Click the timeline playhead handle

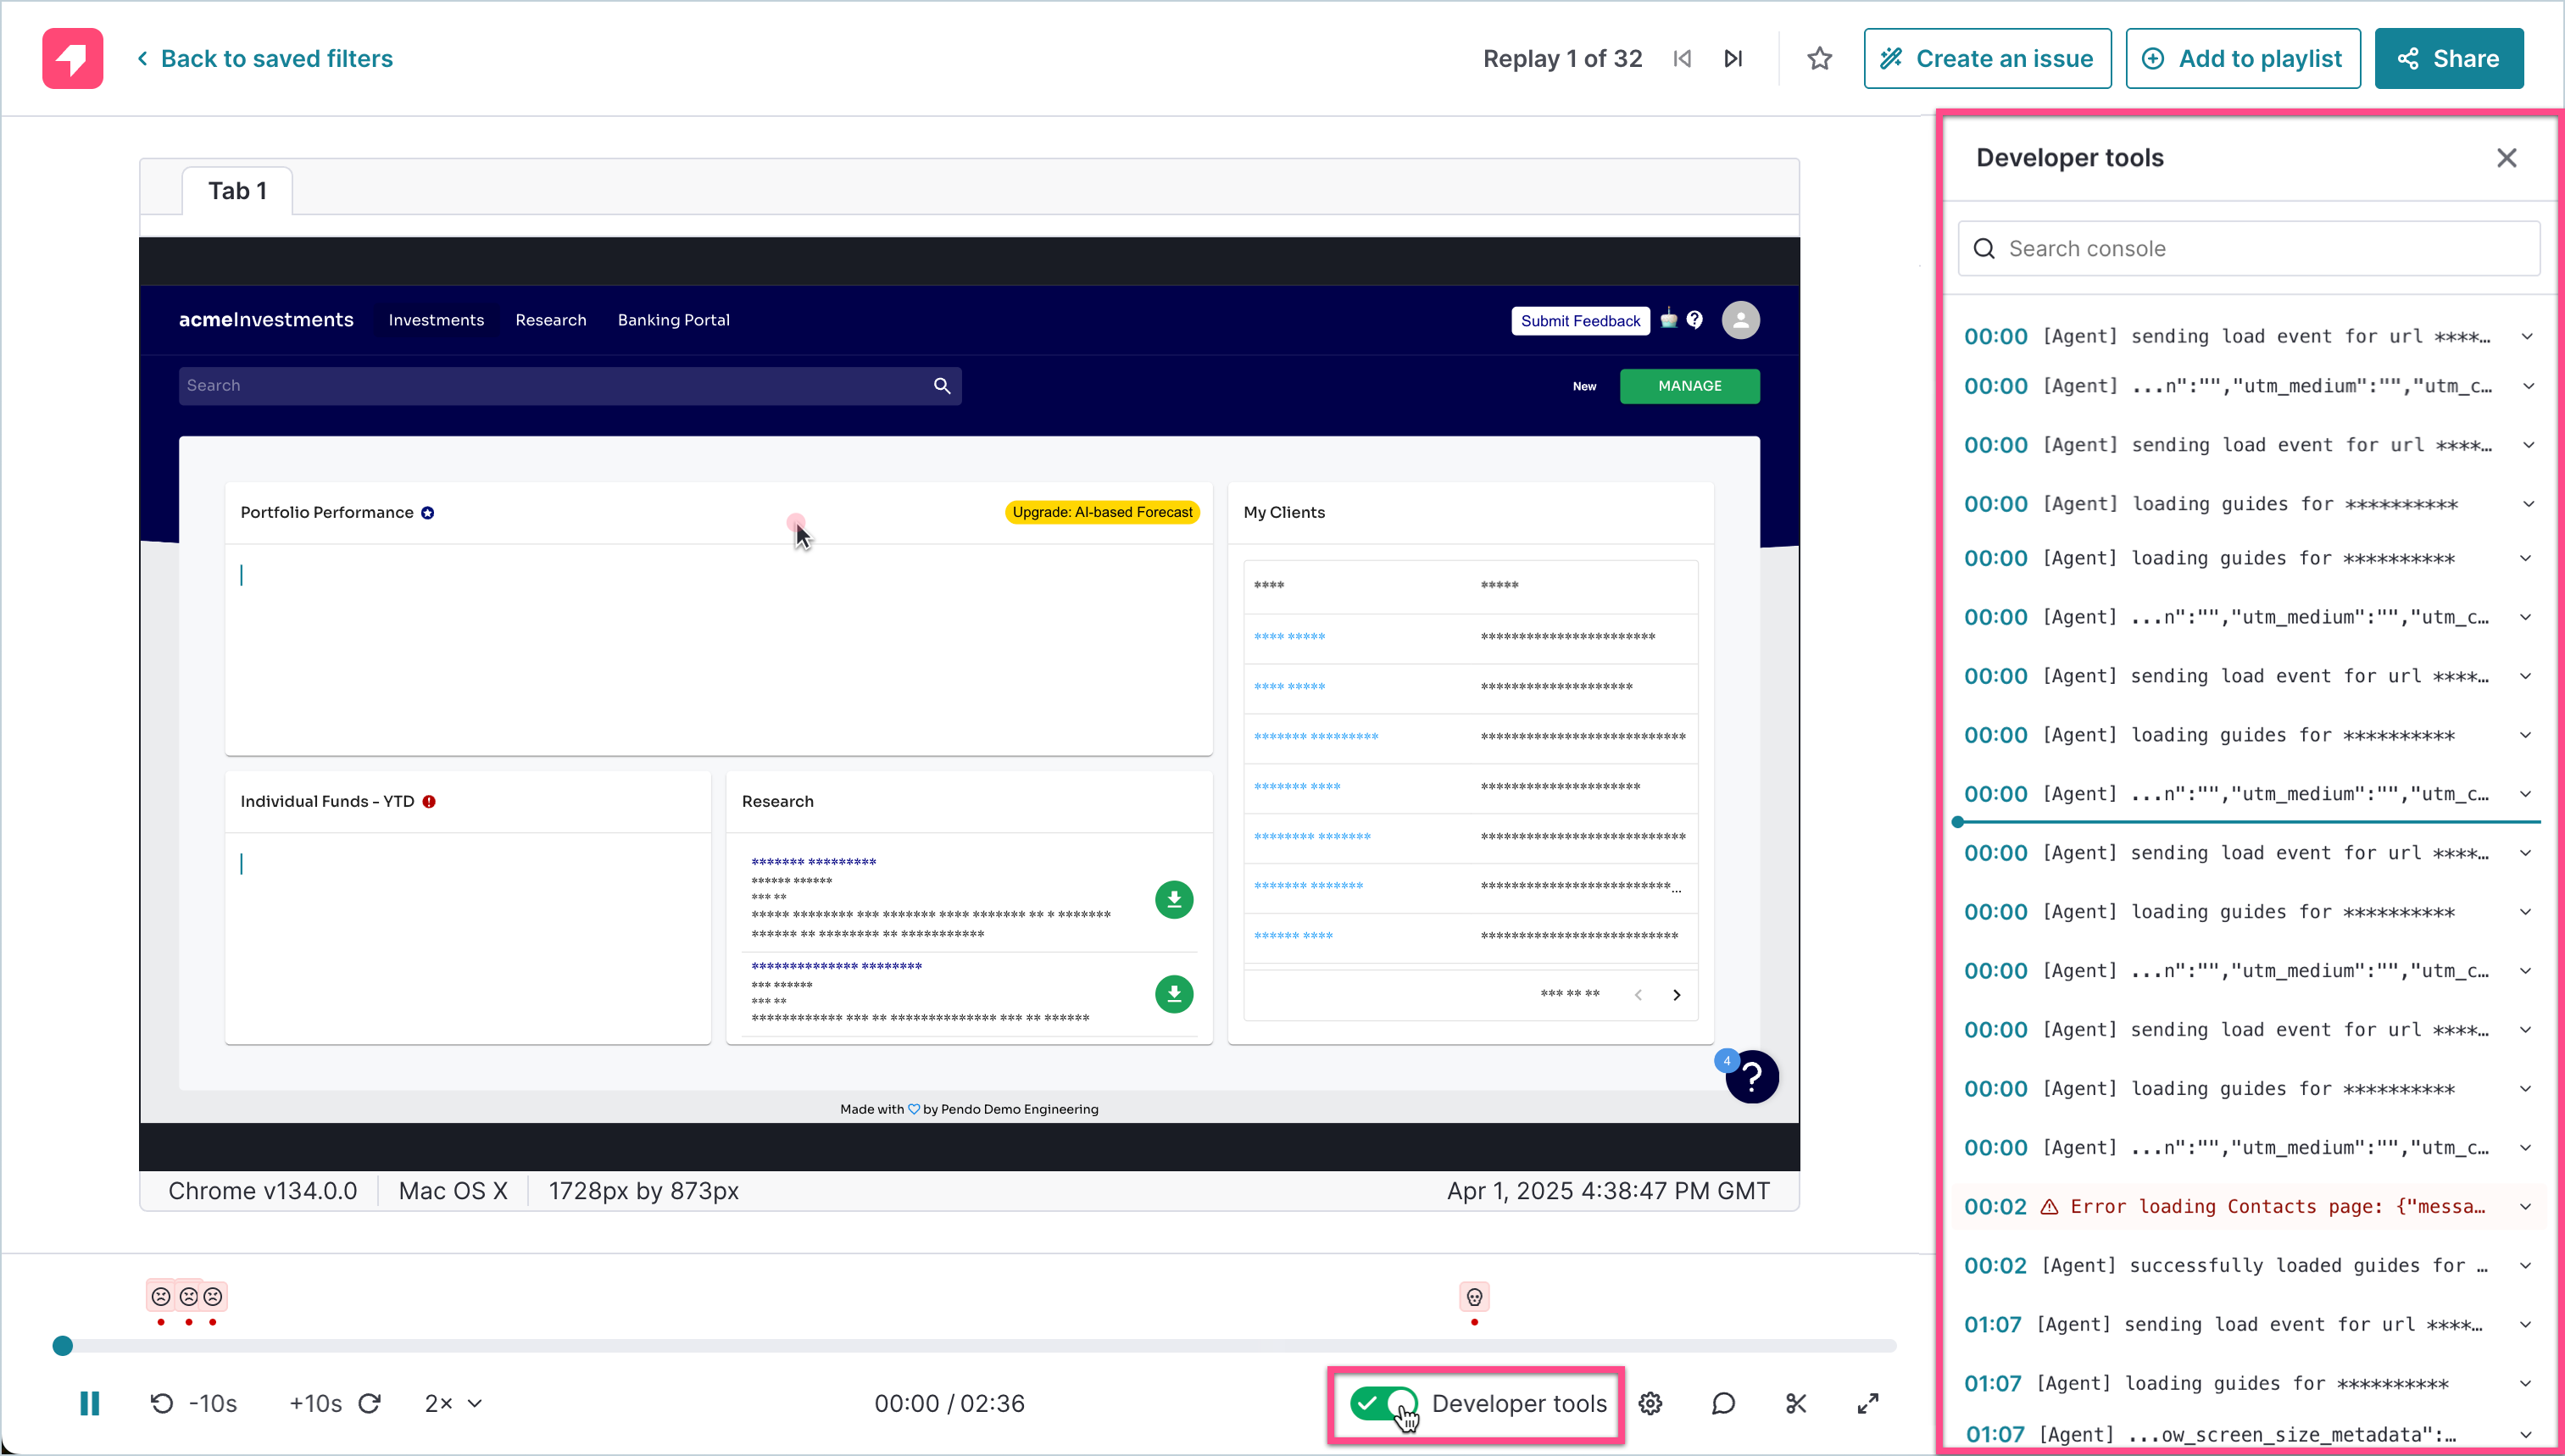pyautogui.click(x=63, y=1346)
